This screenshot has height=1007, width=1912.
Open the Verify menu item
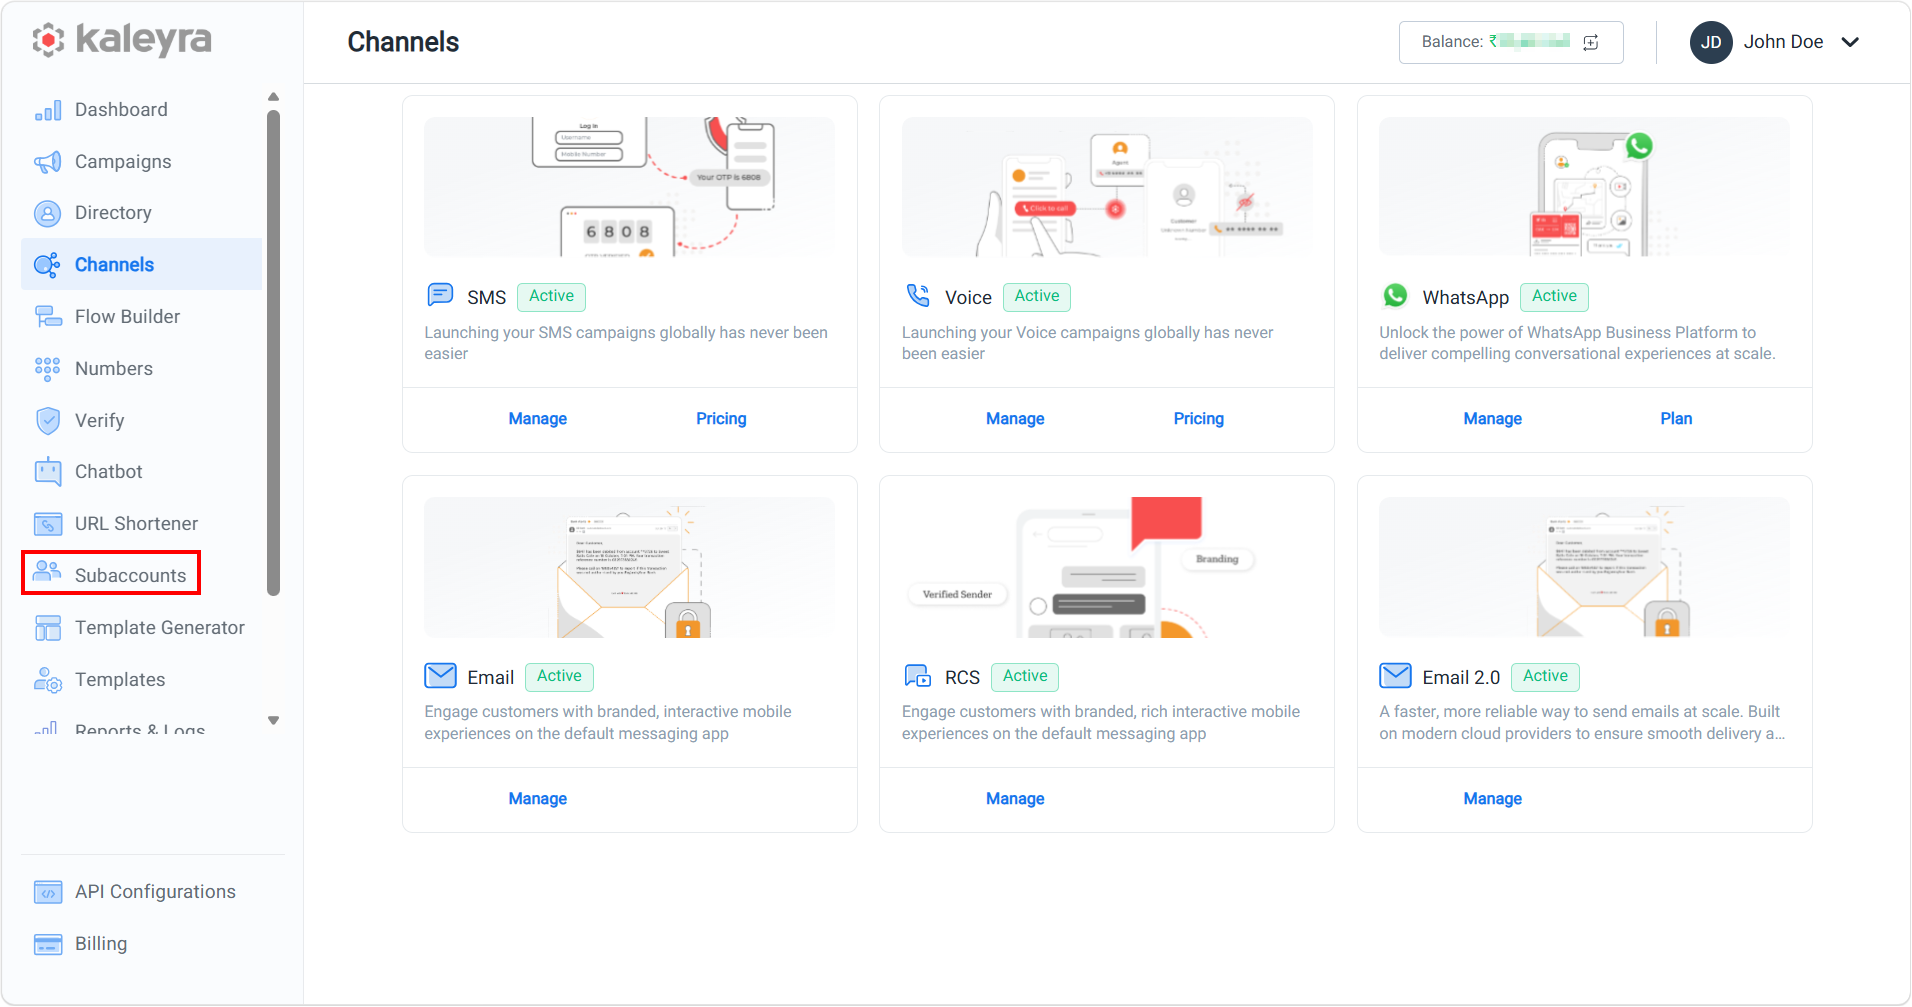point(99,421)
